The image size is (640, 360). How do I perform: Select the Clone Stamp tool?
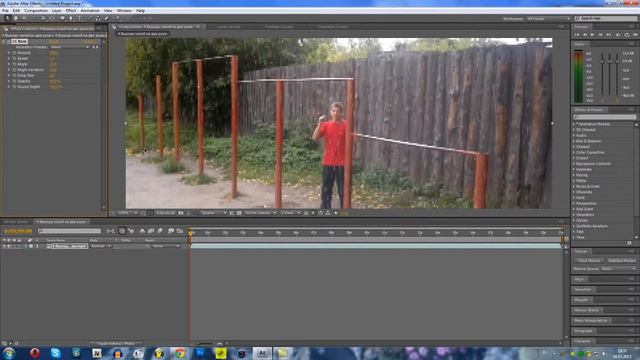pos(98,18)
